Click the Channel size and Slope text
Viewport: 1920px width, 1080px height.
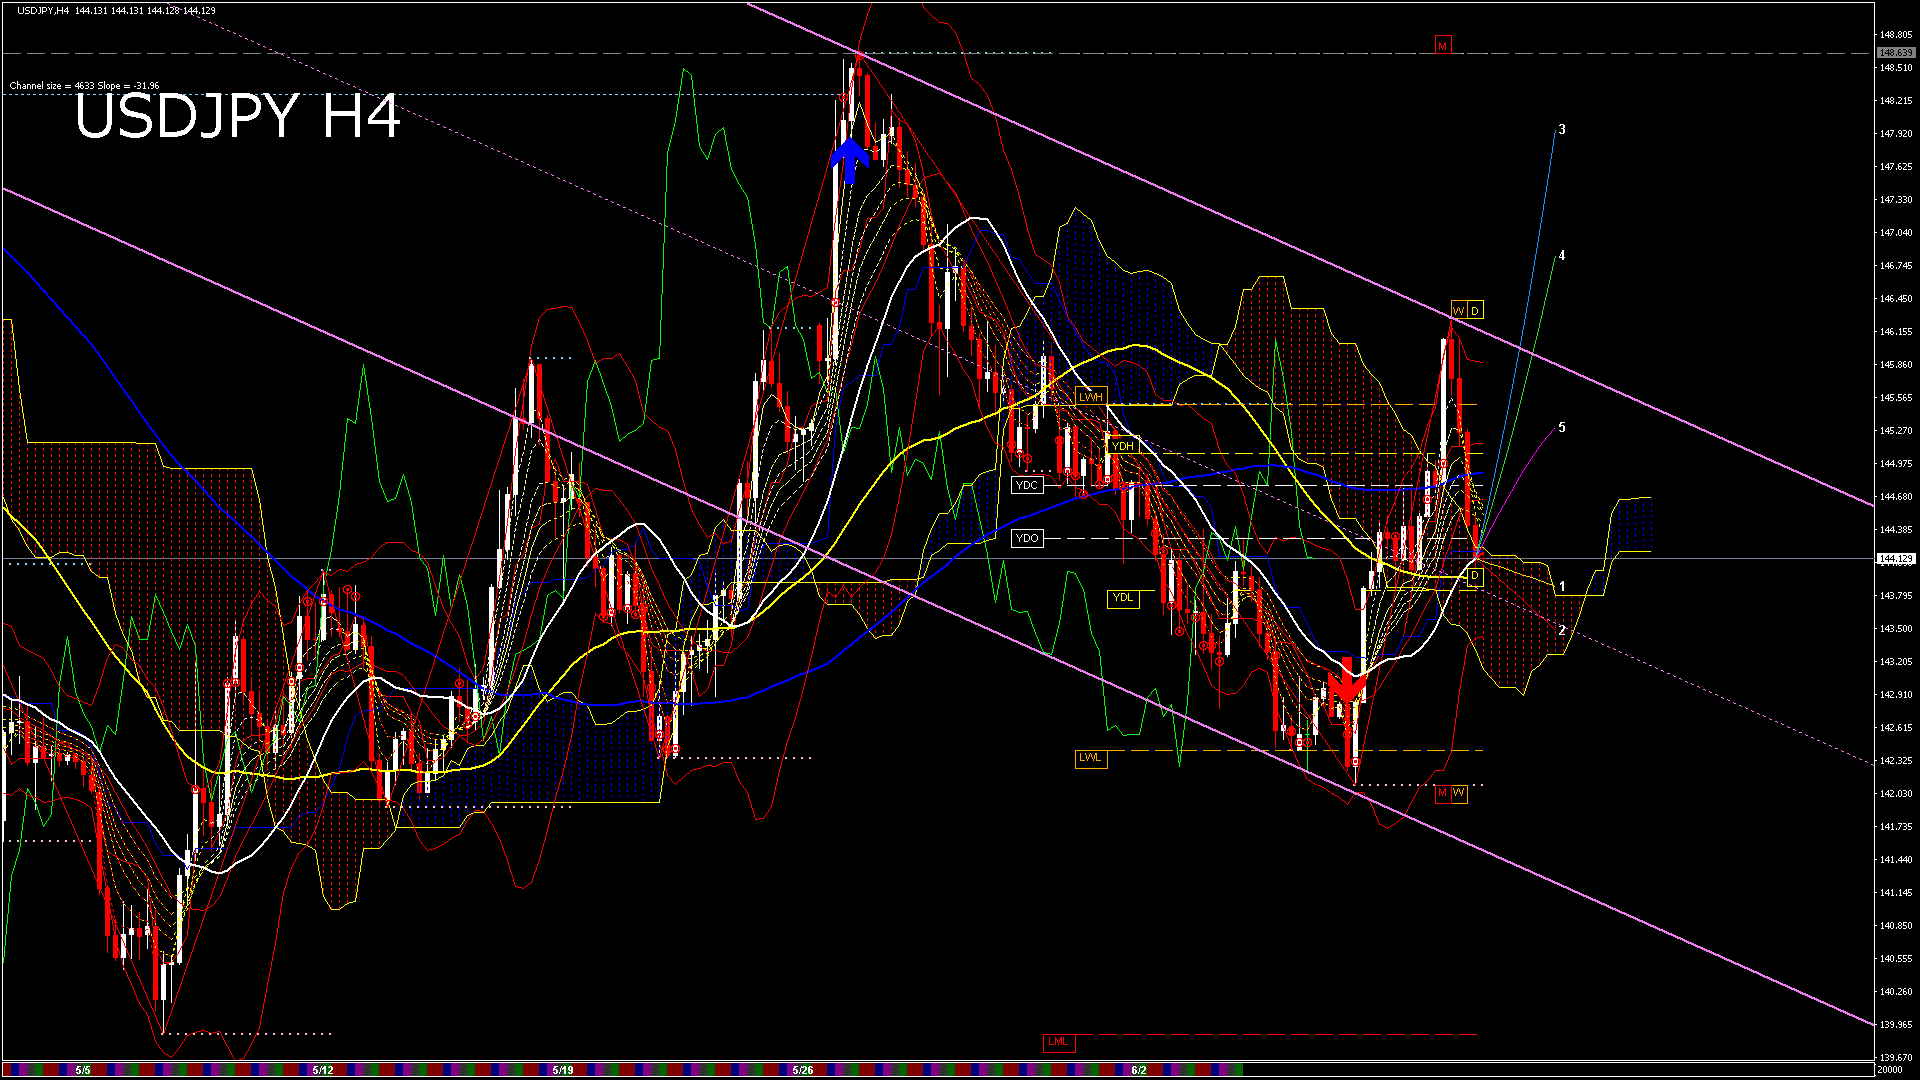click(x=84, y=86)
